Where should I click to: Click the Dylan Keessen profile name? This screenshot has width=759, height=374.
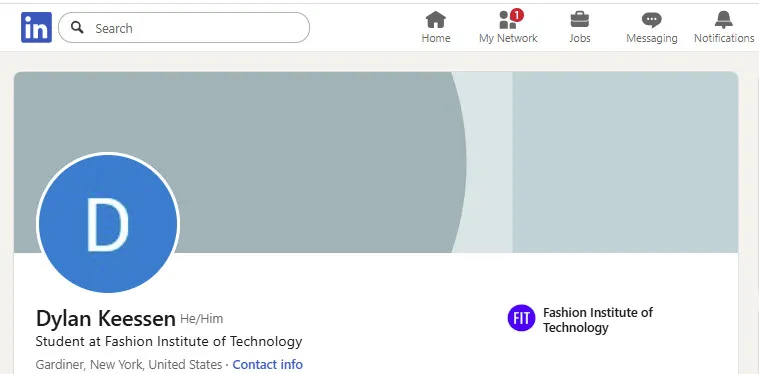[x=106, y=319]
